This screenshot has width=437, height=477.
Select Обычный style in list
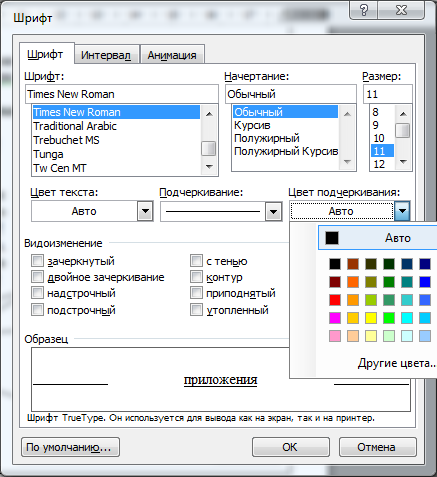coord(285,112)
